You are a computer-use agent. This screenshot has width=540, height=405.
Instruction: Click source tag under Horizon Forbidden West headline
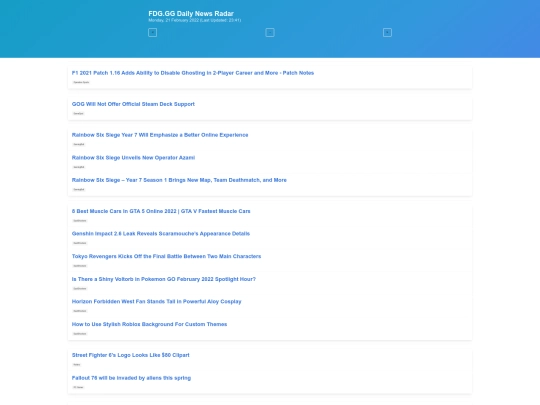coord(80,311)
